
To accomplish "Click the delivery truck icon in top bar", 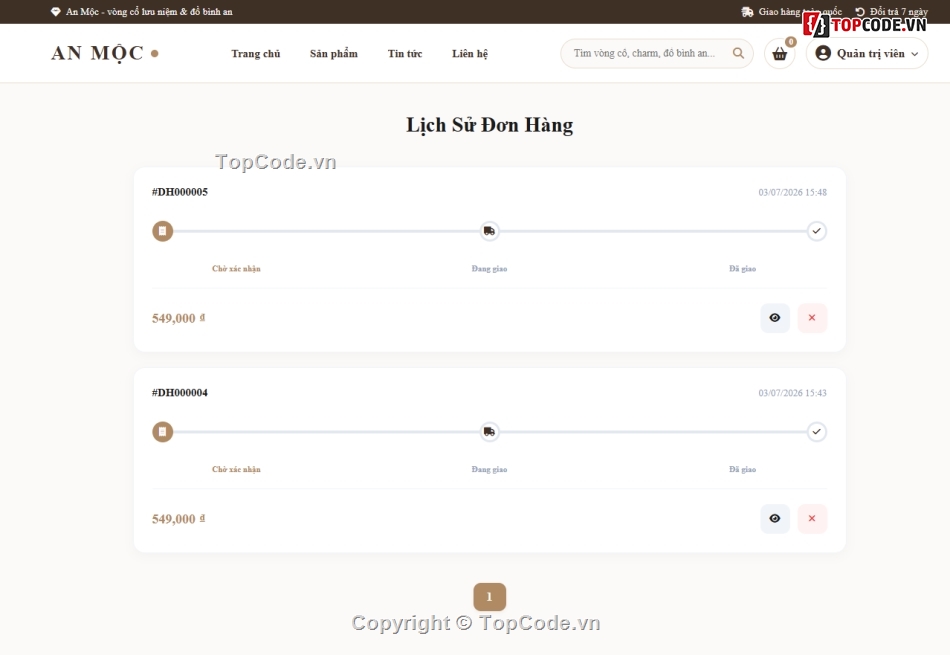I will [x=747, y=12].
